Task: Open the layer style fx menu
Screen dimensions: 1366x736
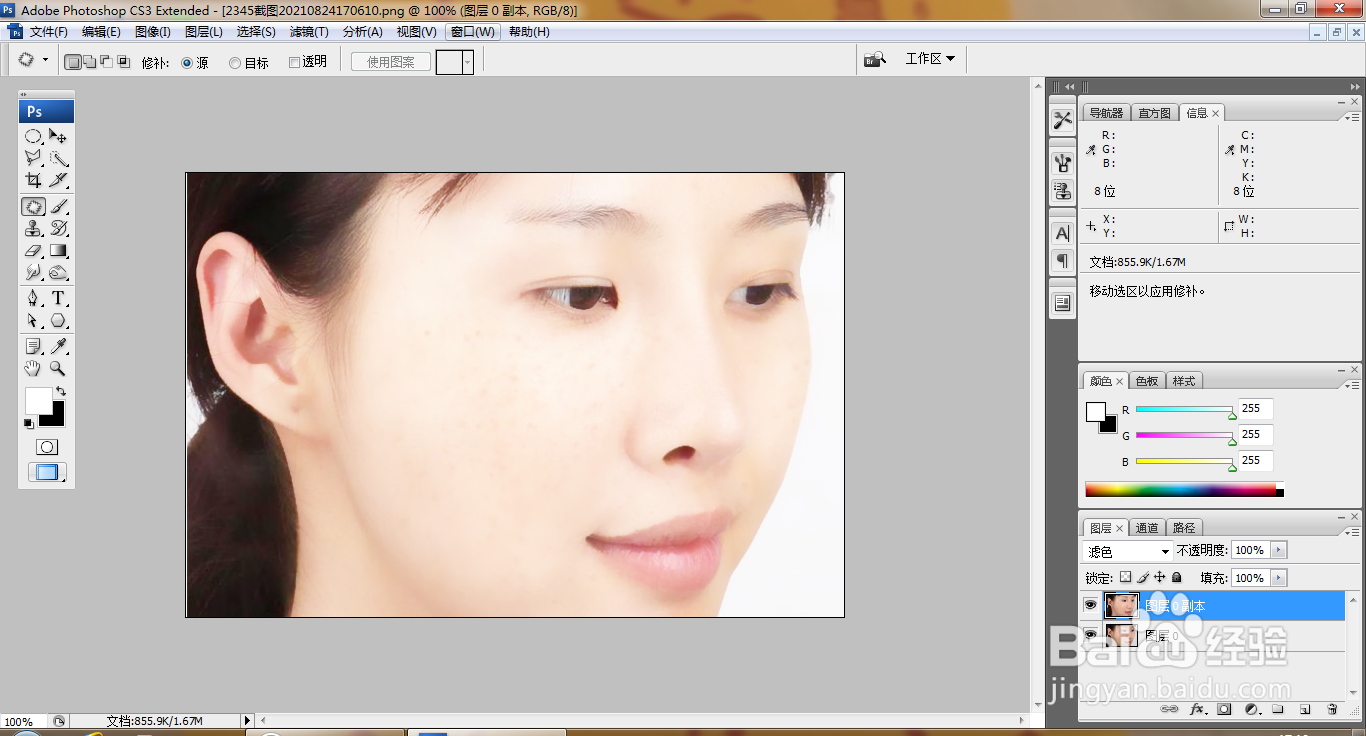Action: click(1196, 709)
